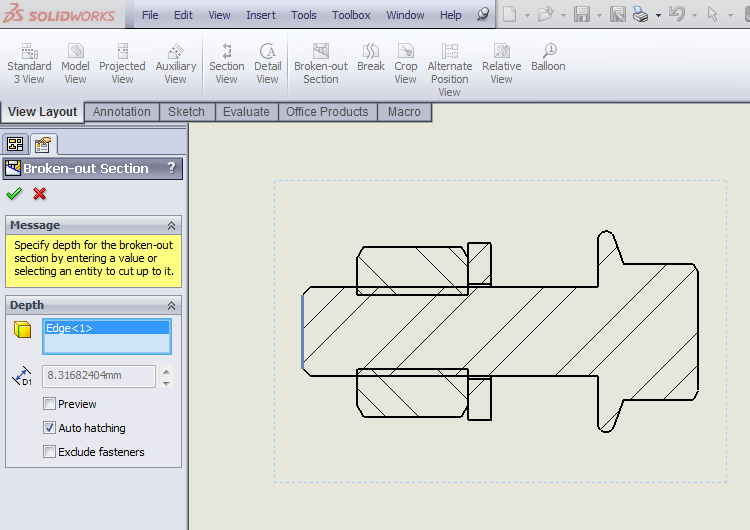Image resolution: width=750 pixels, height=530 pixels.
Task: Switch to the Annotation tab
Action: (x=122, y=112)
